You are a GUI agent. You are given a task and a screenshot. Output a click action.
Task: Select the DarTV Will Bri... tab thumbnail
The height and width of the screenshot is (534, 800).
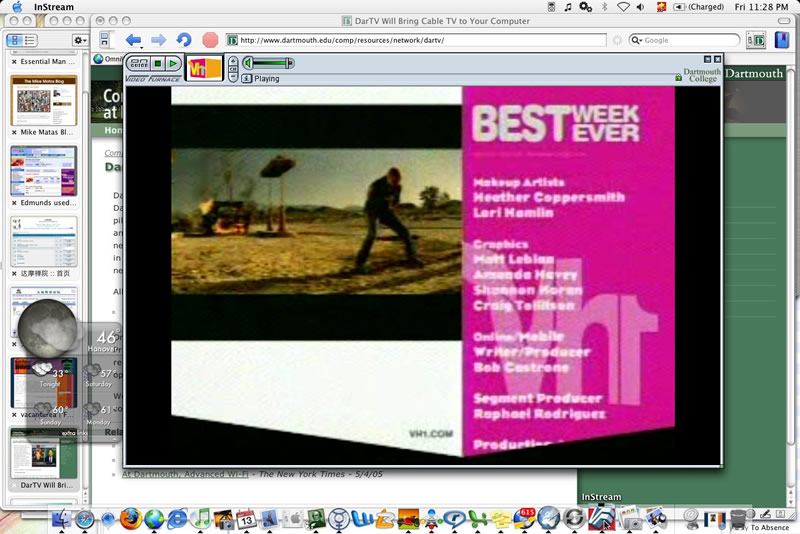point(44,454)
